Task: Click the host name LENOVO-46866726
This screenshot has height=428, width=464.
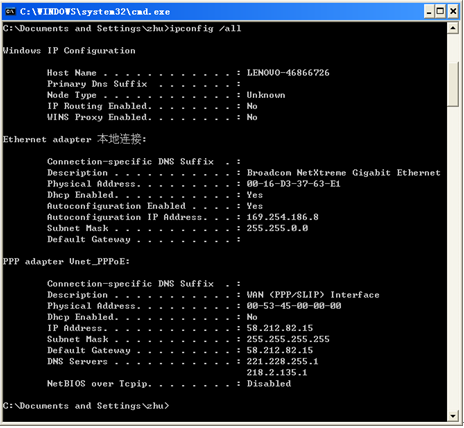Action: pyautogui.click(x=288, y=73)
